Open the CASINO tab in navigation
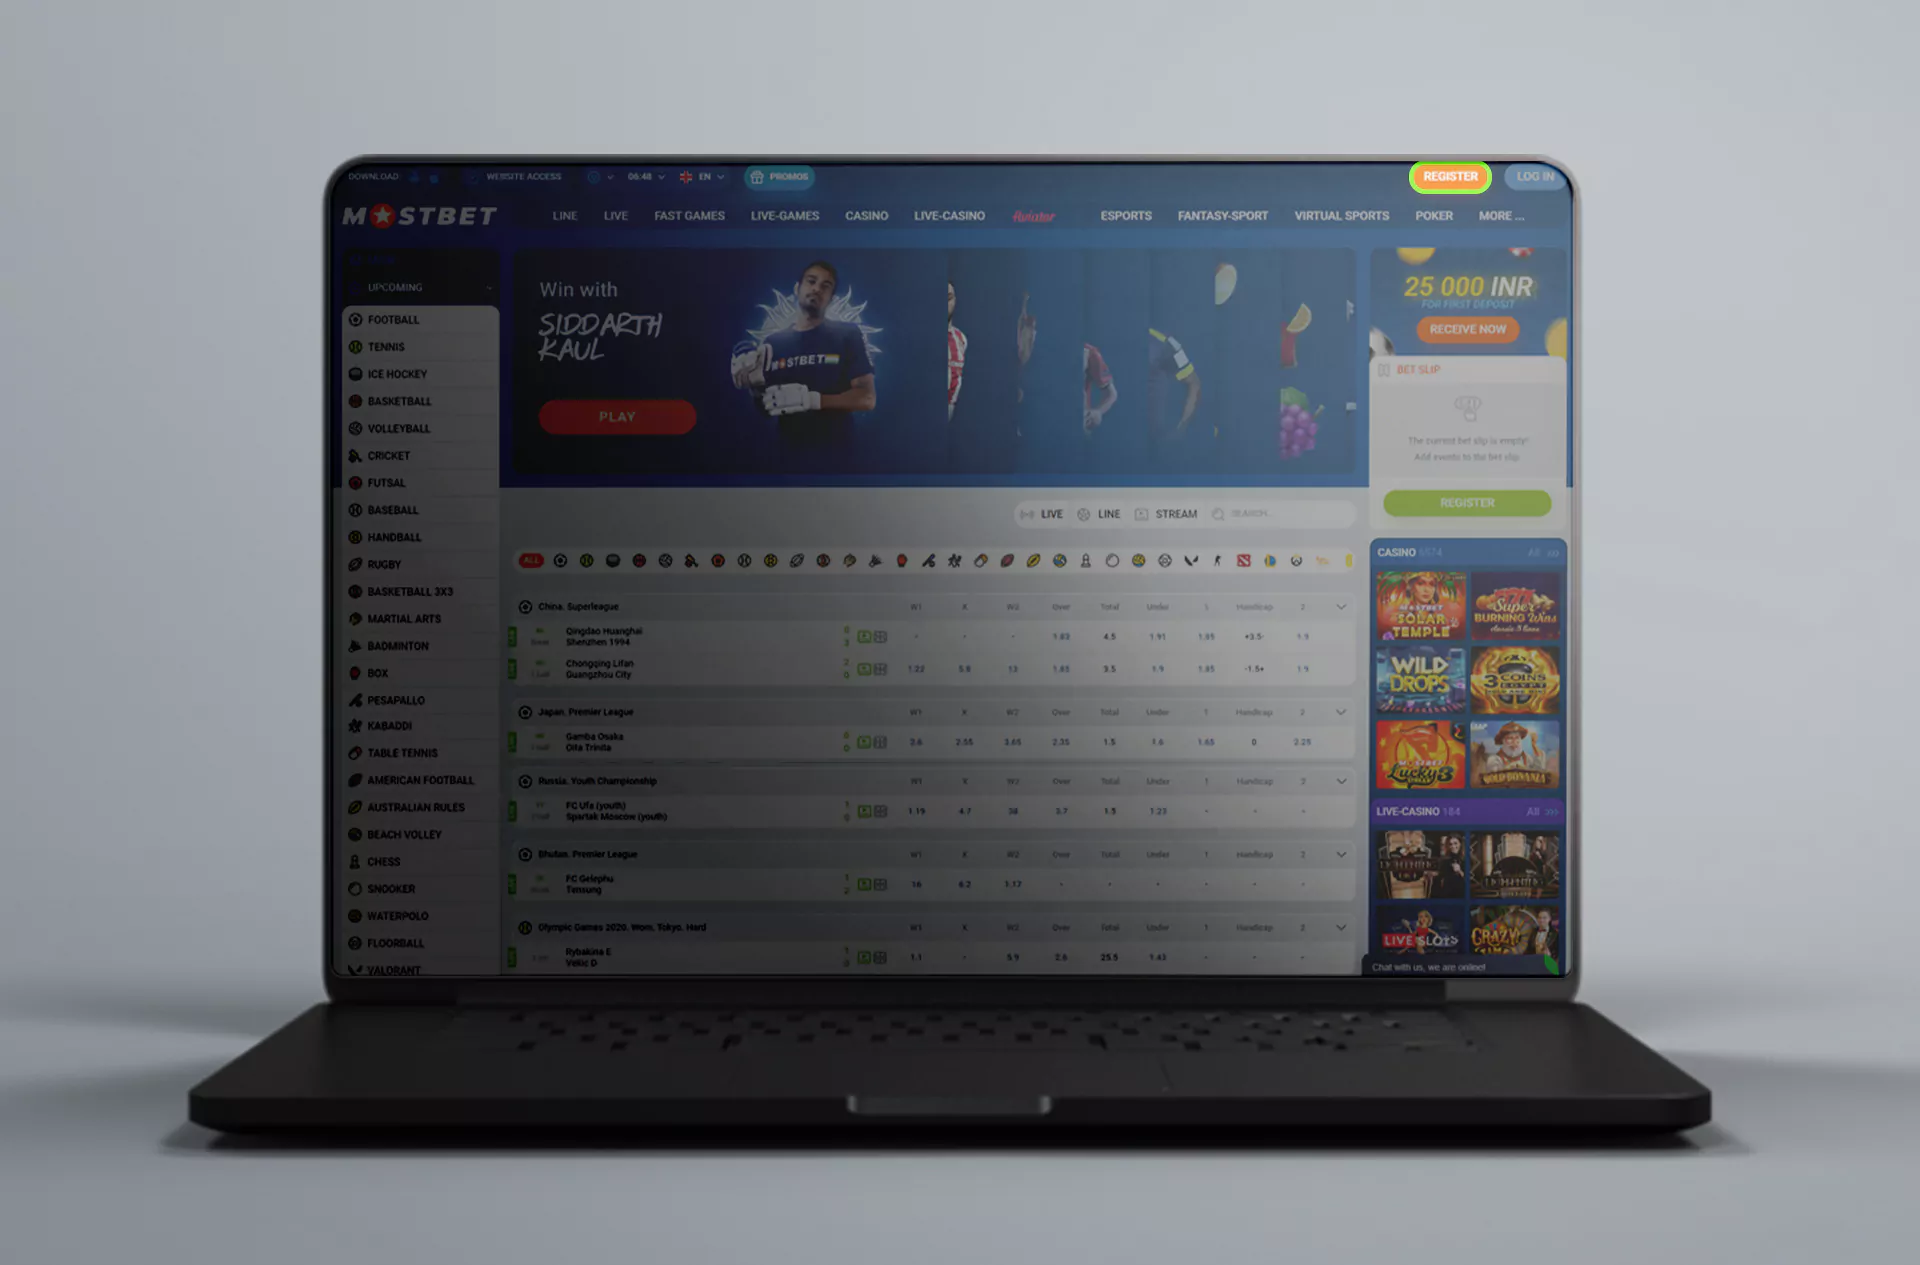1920x1265 pixels. (x=863, y=216)
